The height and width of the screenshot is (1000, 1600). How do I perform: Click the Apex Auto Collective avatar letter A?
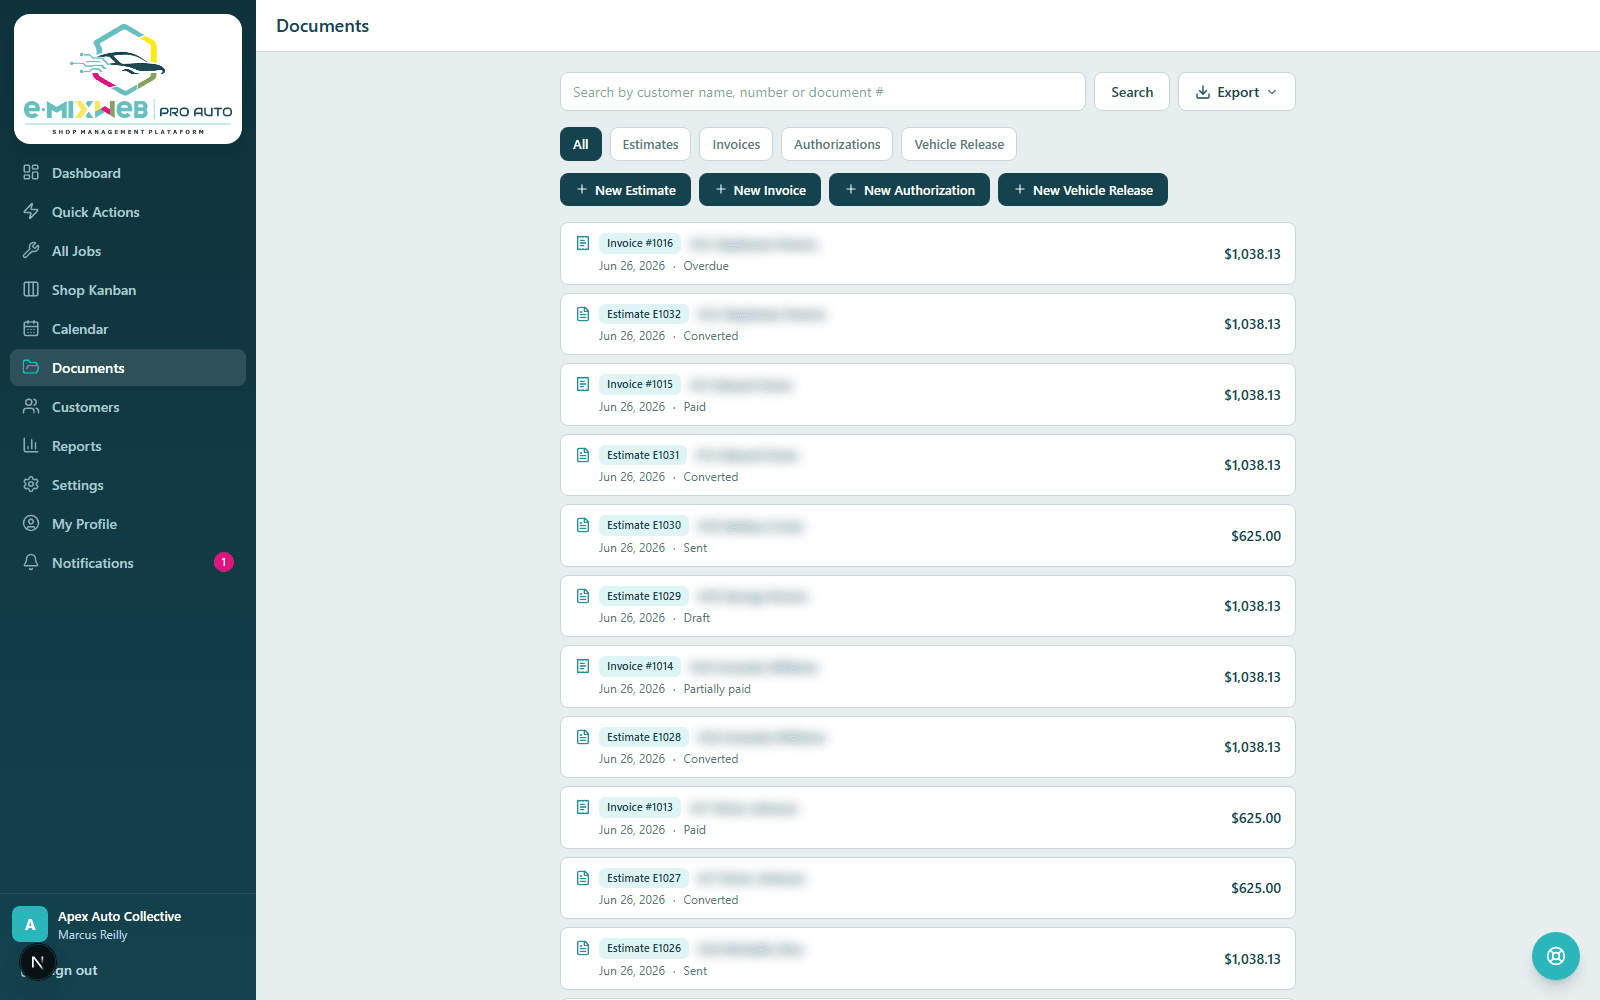click(30, 924)
